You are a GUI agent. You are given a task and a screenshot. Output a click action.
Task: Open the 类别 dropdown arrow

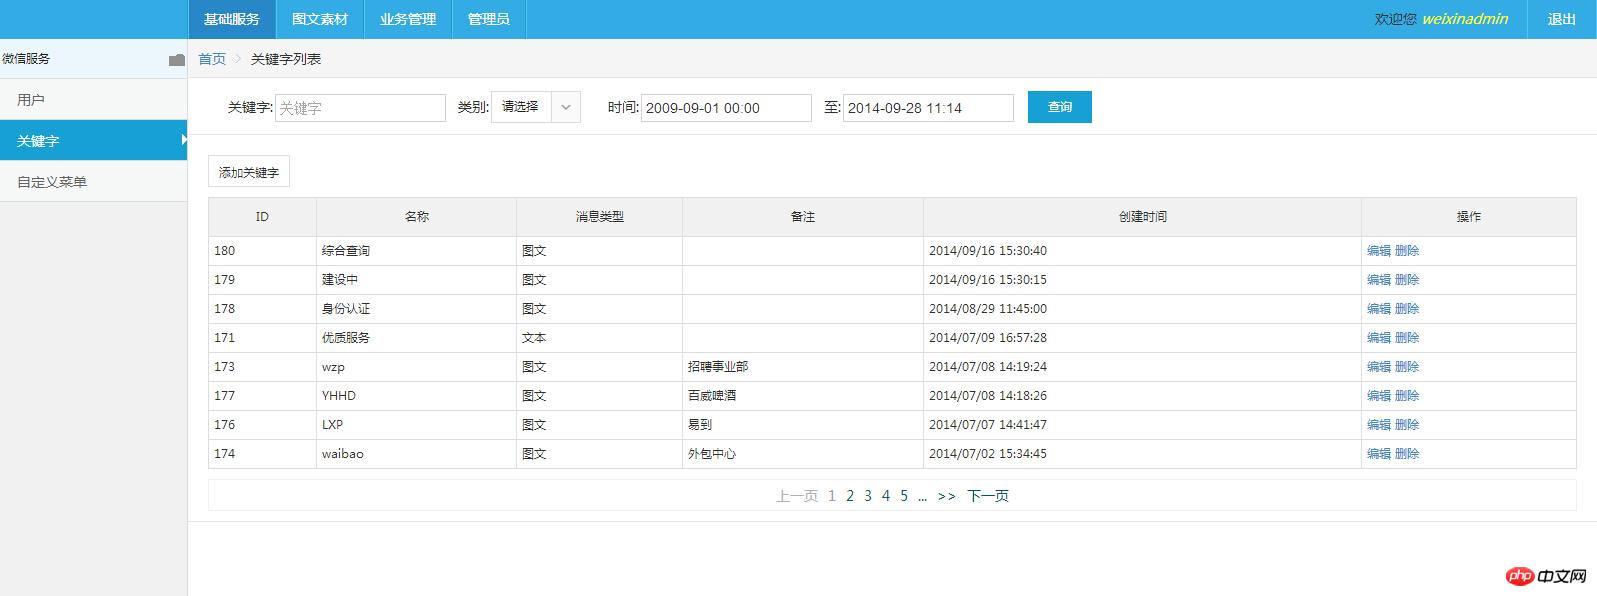pyautogui.click(x=565, y=107)
